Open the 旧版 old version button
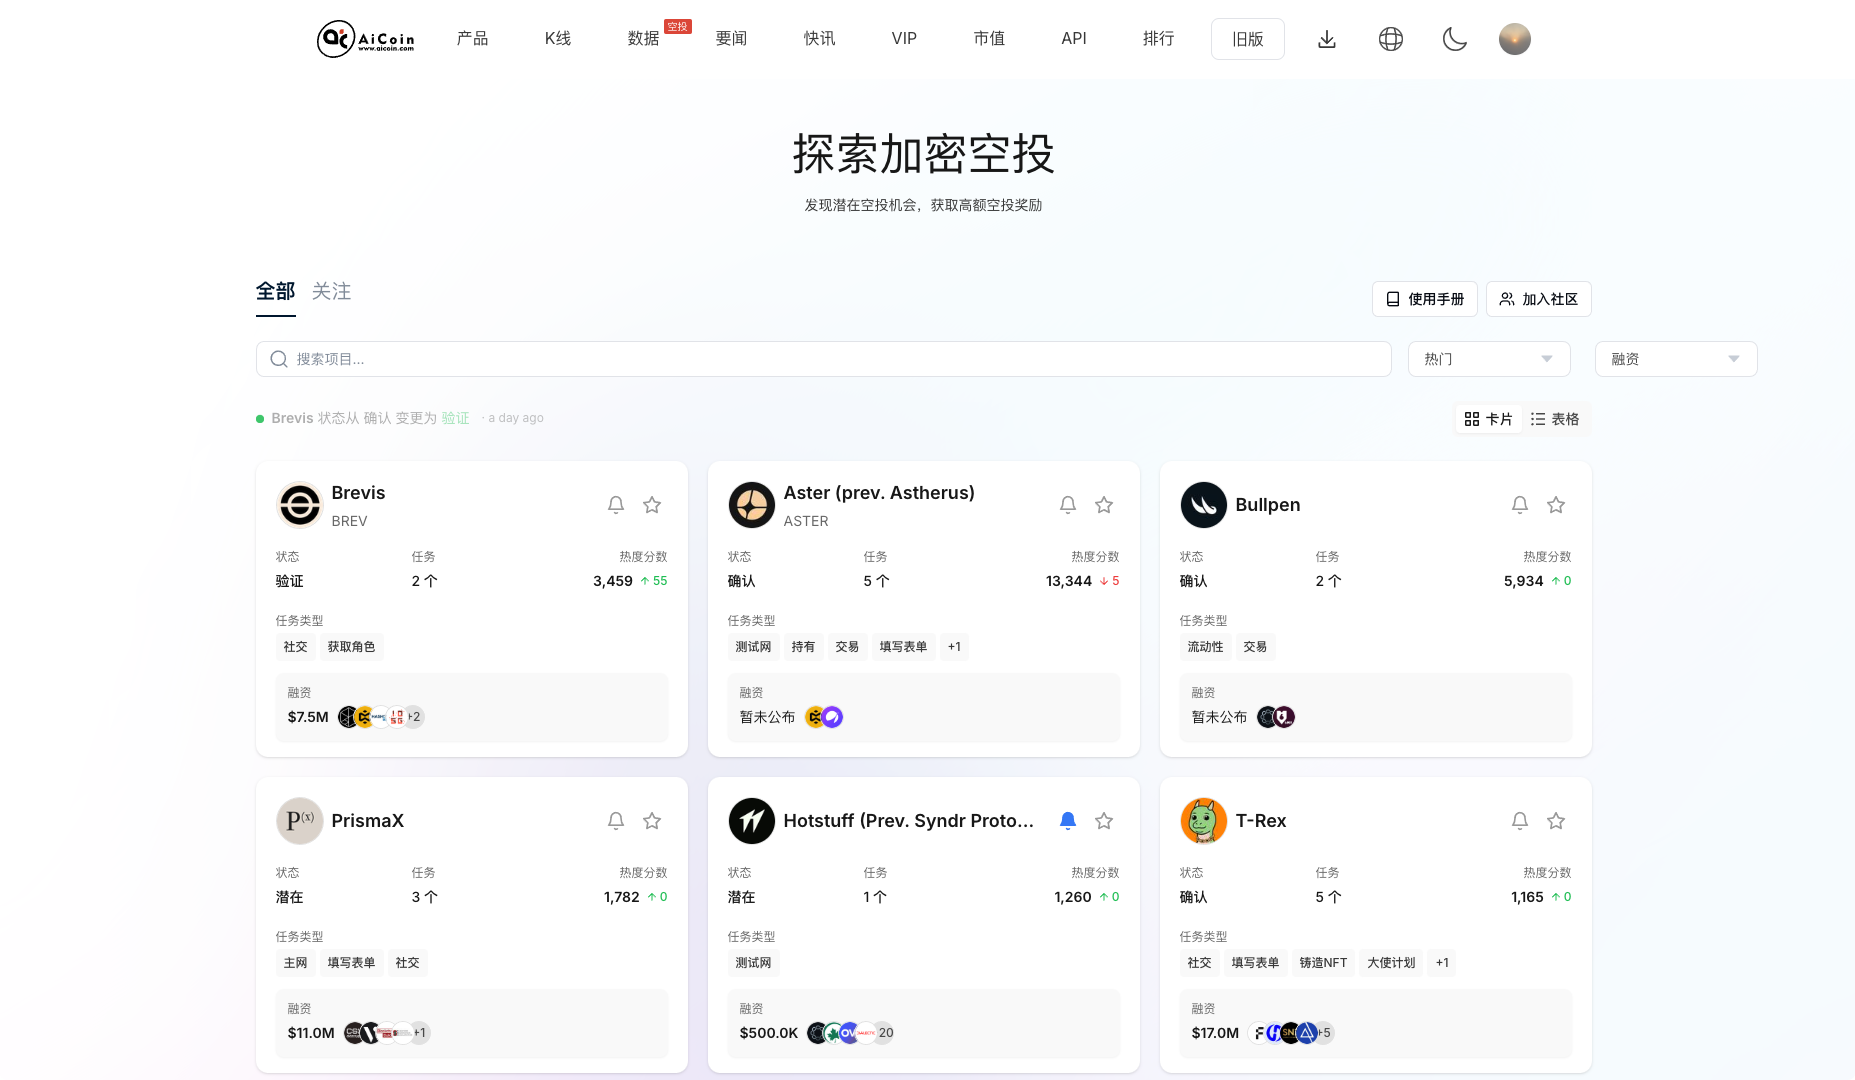Image resolution: width=1855 pixels, height=1080 pixels. click(x=1247, y=39)
